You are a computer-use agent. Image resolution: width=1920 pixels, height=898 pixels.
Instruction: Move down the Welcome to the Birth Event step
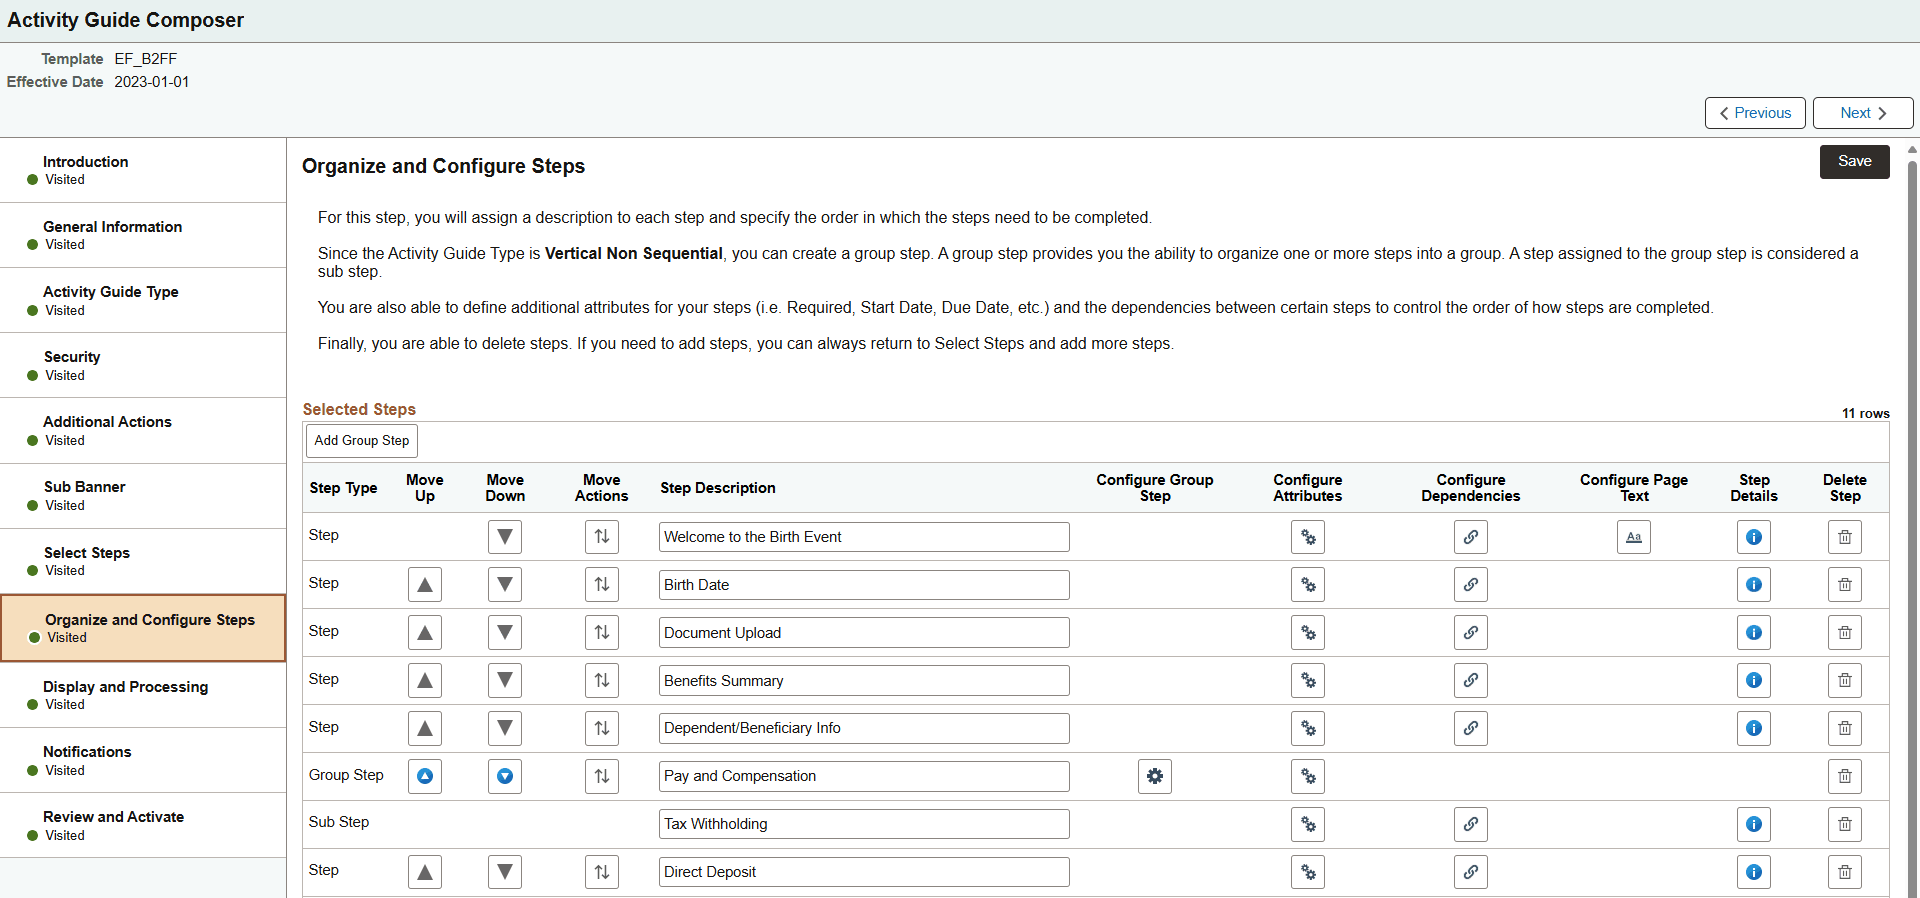pyautogui.click(x=505, y=537)
